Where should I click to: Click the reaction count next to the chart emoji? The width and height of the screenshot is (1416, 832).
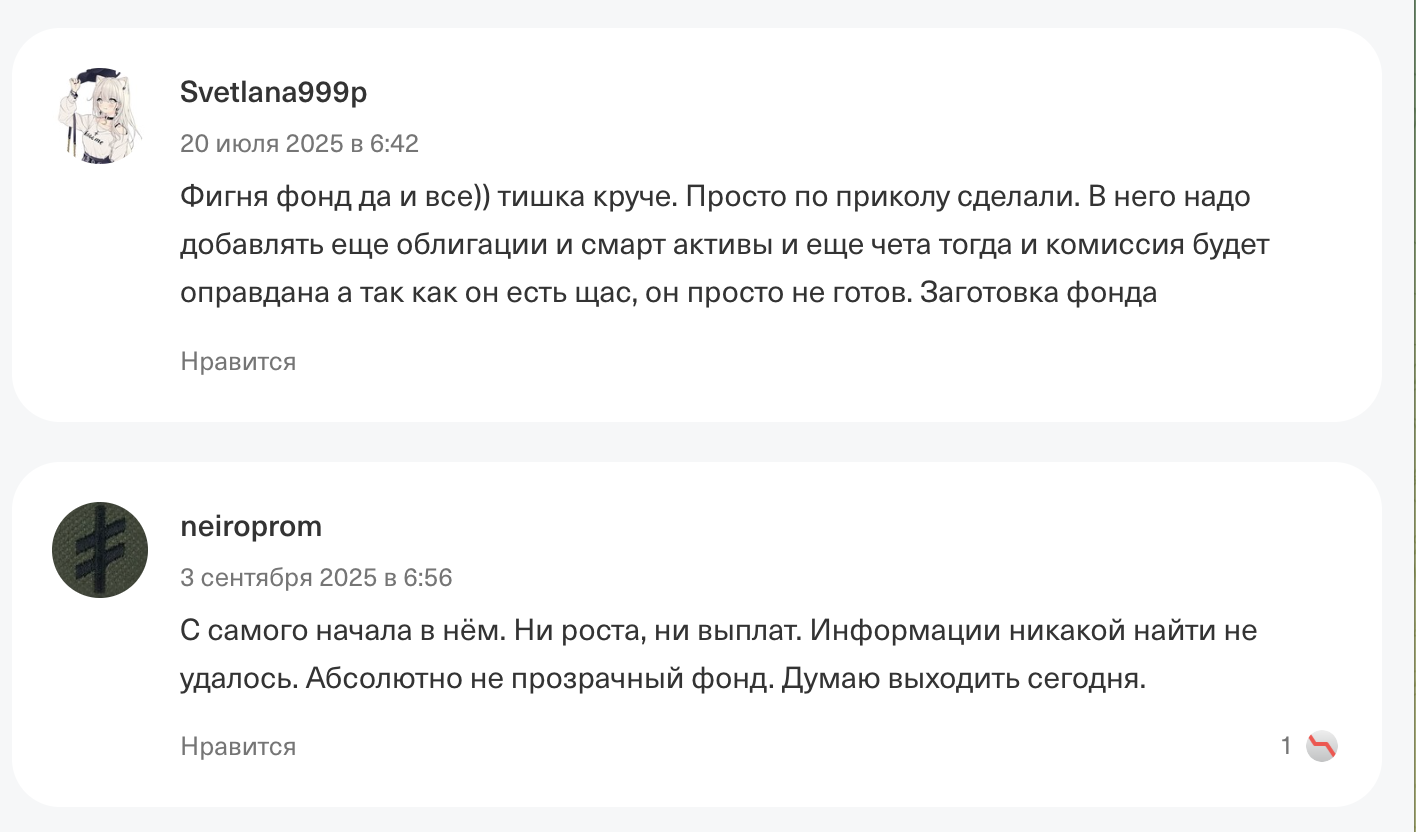(x=1286, y=745)
